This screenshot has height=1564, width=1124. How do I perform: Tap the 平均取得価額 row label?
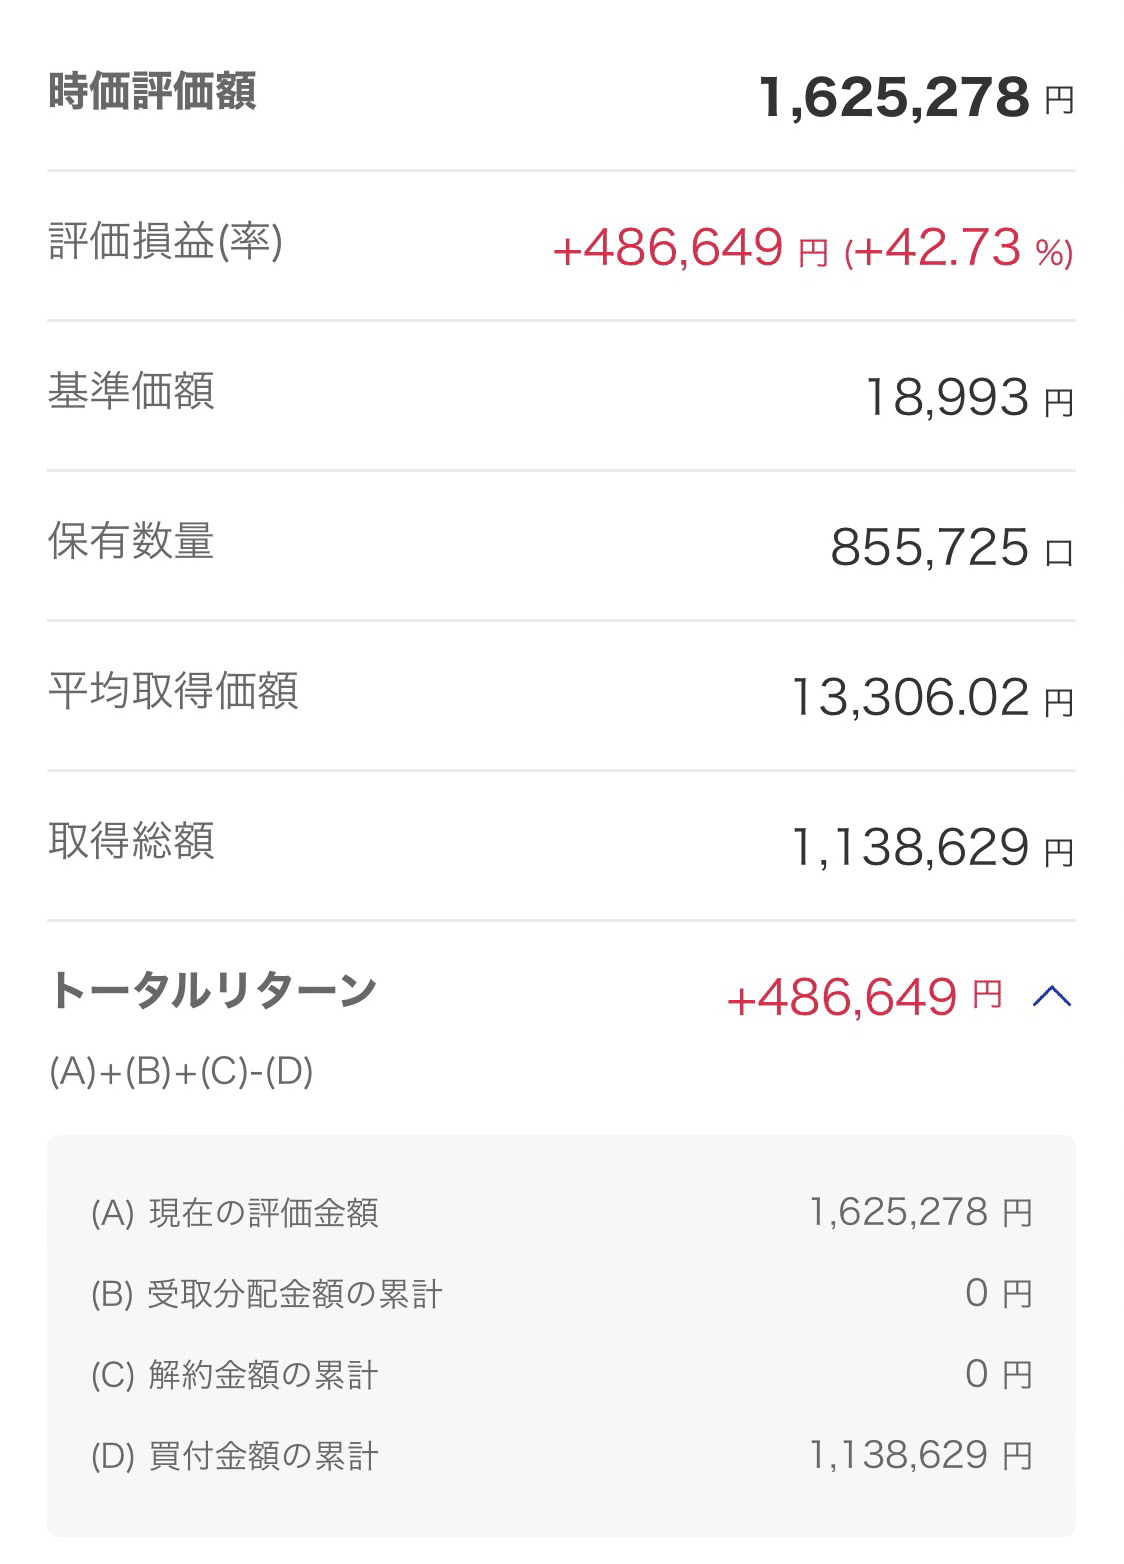click(173, 691)
